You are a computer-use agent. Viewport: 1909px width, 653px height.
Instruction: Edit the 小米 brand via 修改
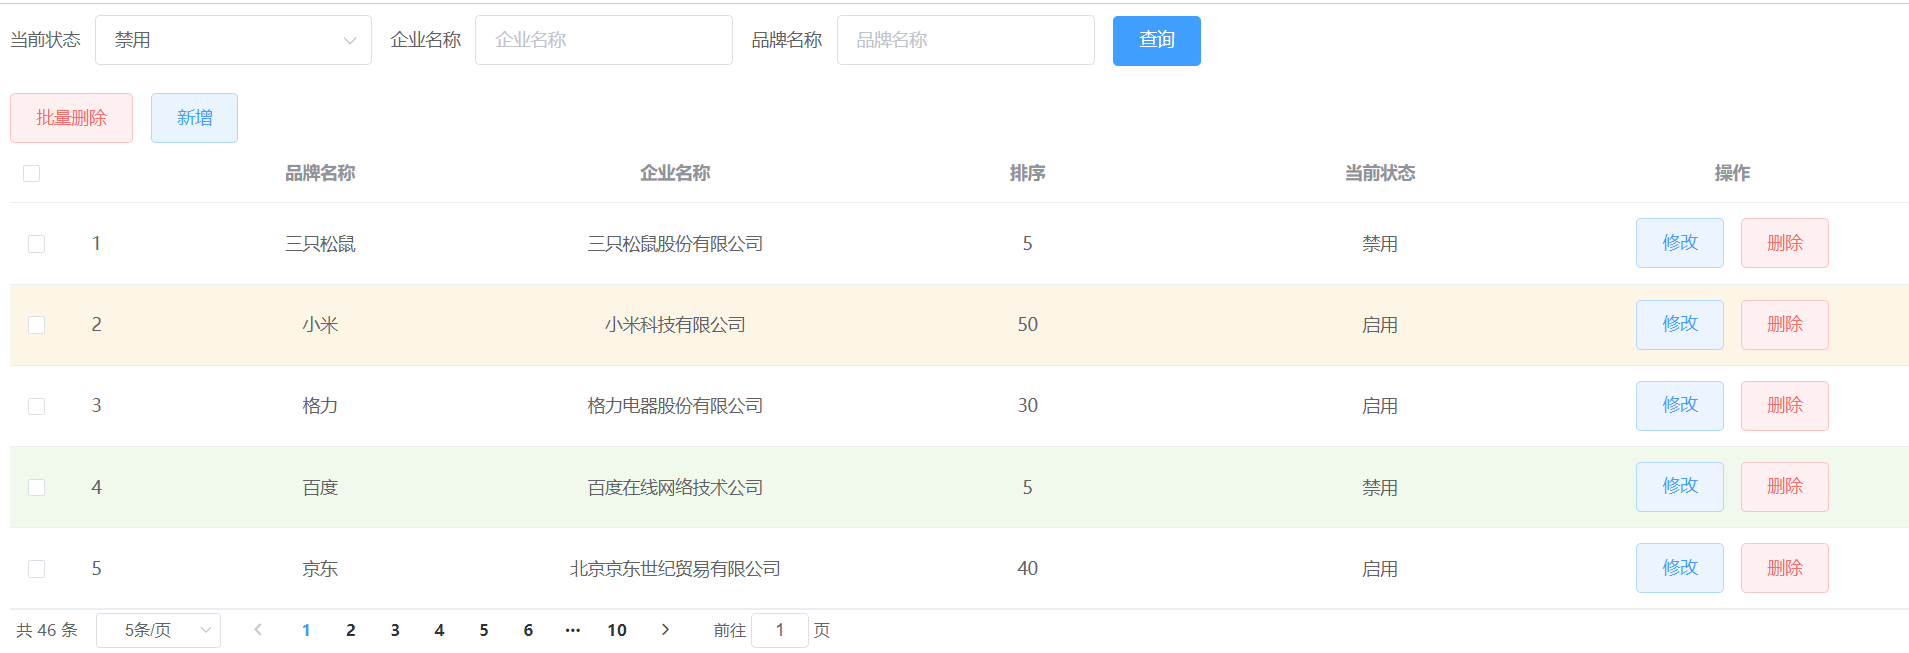pyautogui.click(x=1680, y=325)
